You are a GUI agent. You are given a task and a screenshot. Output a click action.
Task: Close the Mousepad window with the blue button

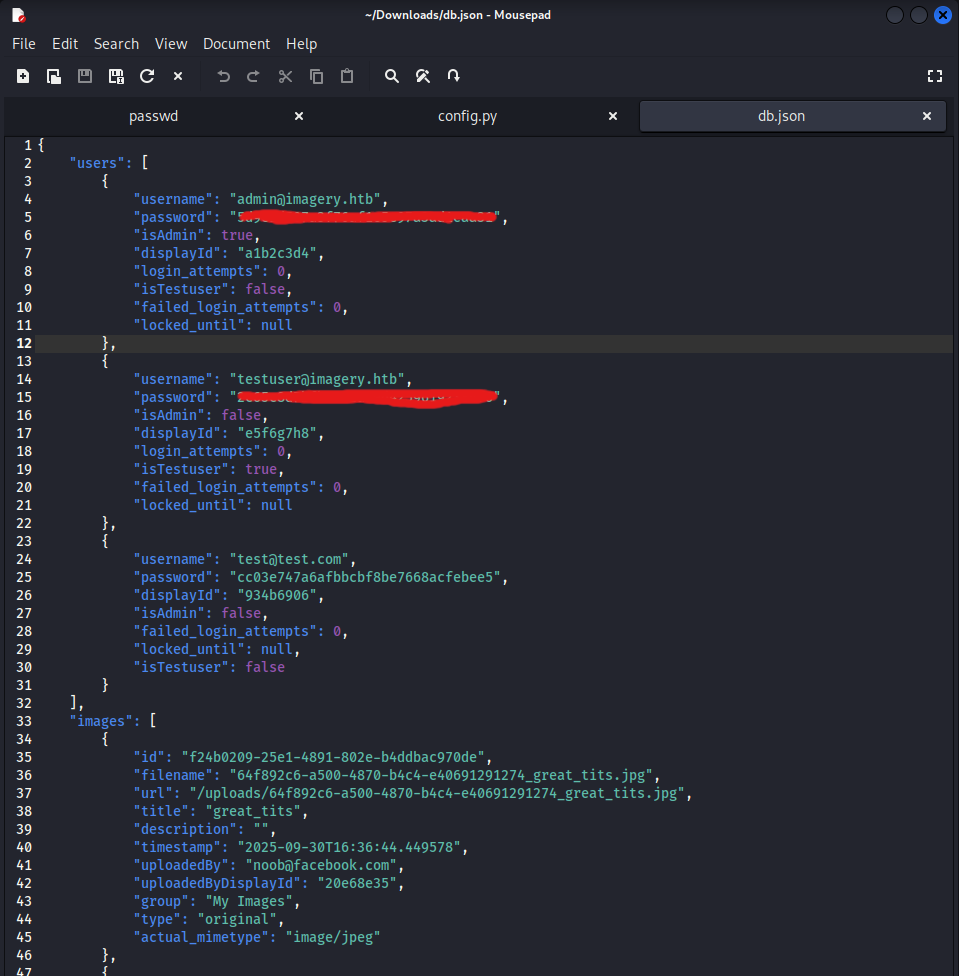pos(943,15)
